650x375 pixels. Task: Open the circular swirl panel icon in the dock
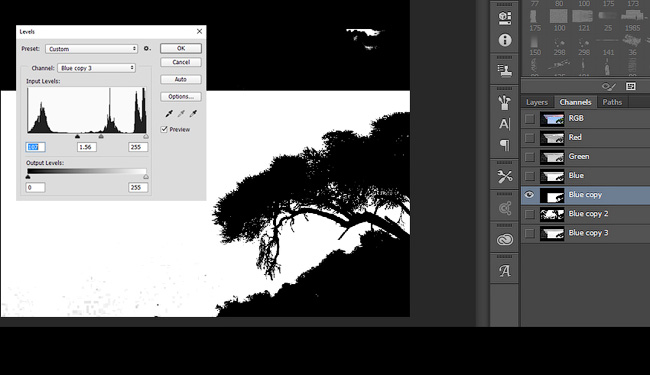click(x=504, y=208)
